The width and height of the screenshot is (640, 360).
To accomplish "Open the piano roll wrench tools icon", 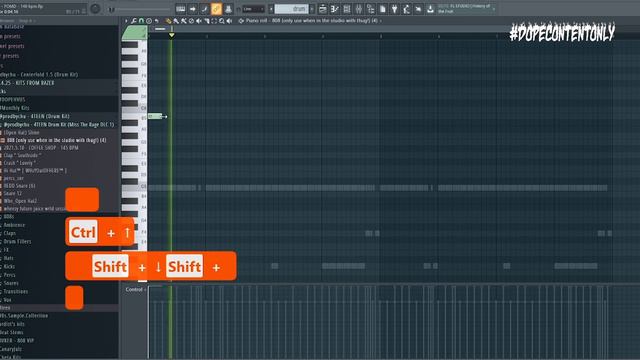I will pyautogui.click(x=133, y=21).
